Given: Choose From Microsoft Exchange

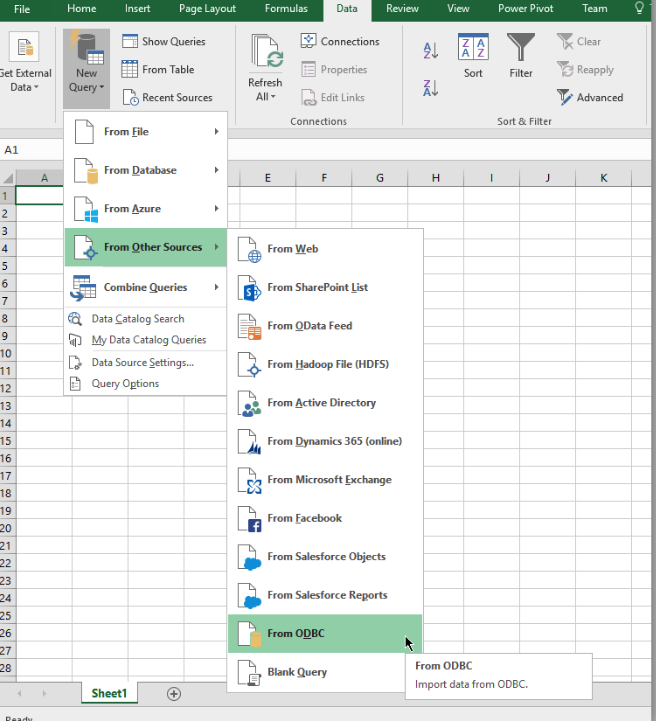Looking at the screenshot, I should pyautogui.click(x=325, y=480).
